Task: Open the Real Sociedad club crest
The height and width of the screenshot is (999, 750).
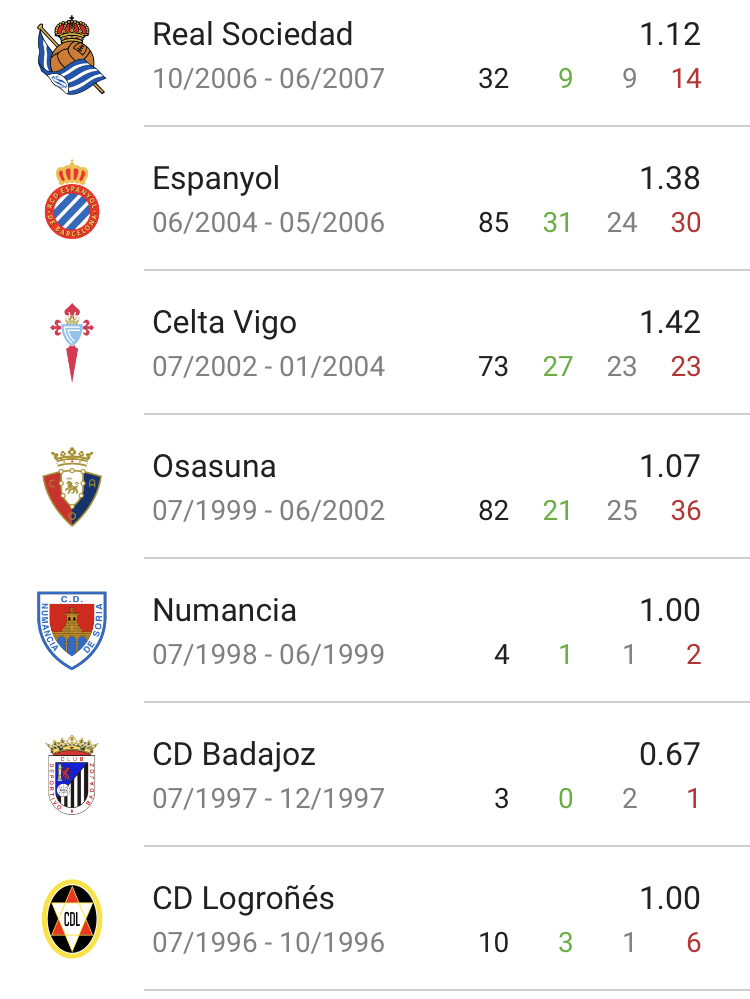Action: click(71, 55)
